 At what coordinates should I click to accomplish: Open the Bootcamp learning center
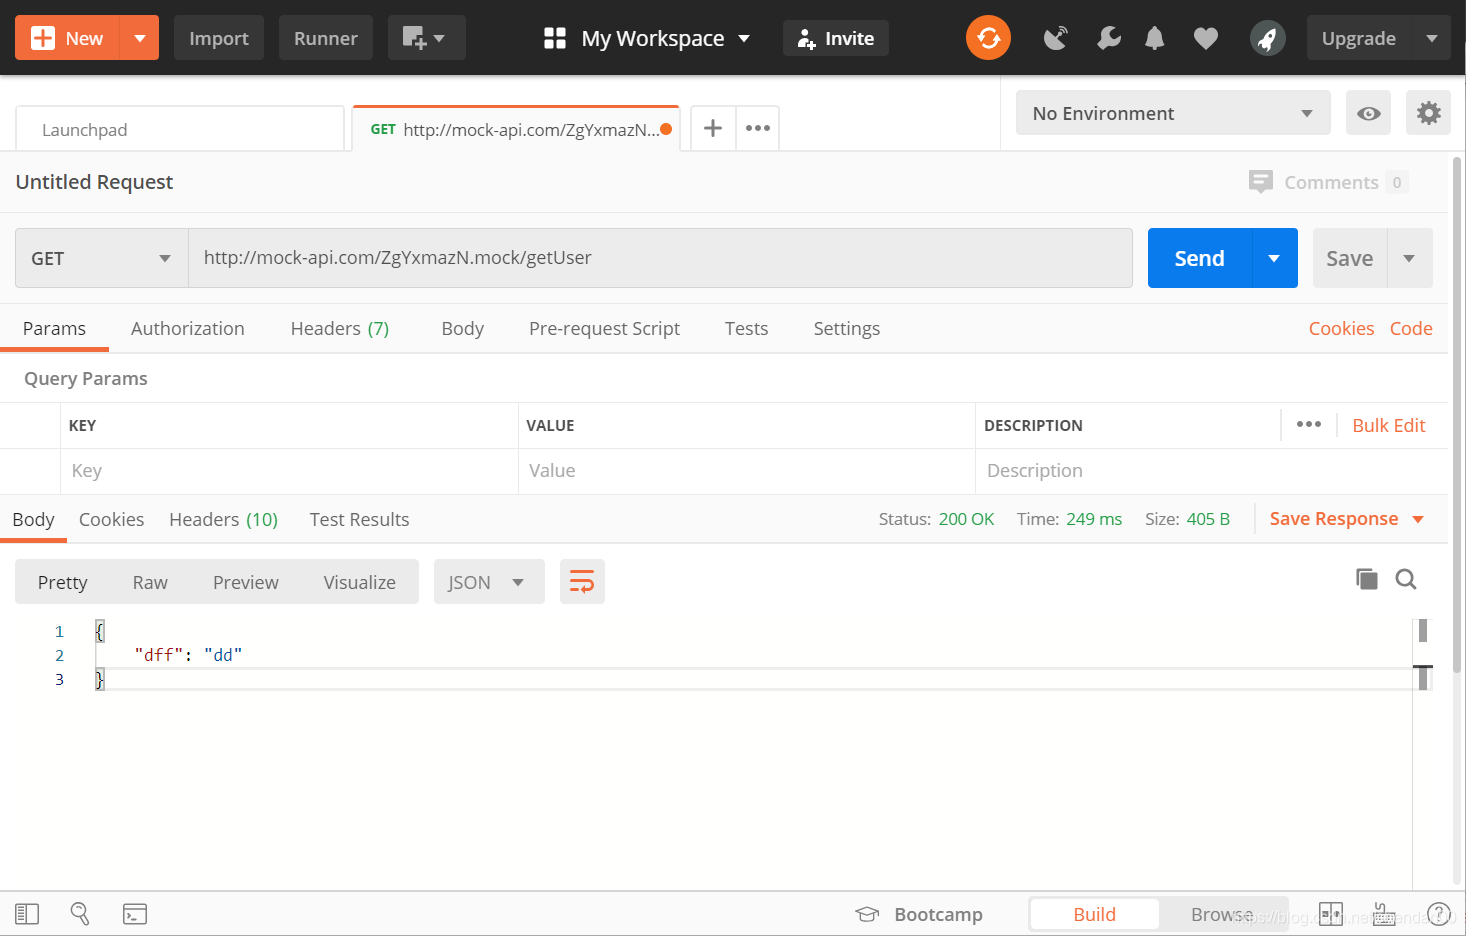click(x=919, y=914)
